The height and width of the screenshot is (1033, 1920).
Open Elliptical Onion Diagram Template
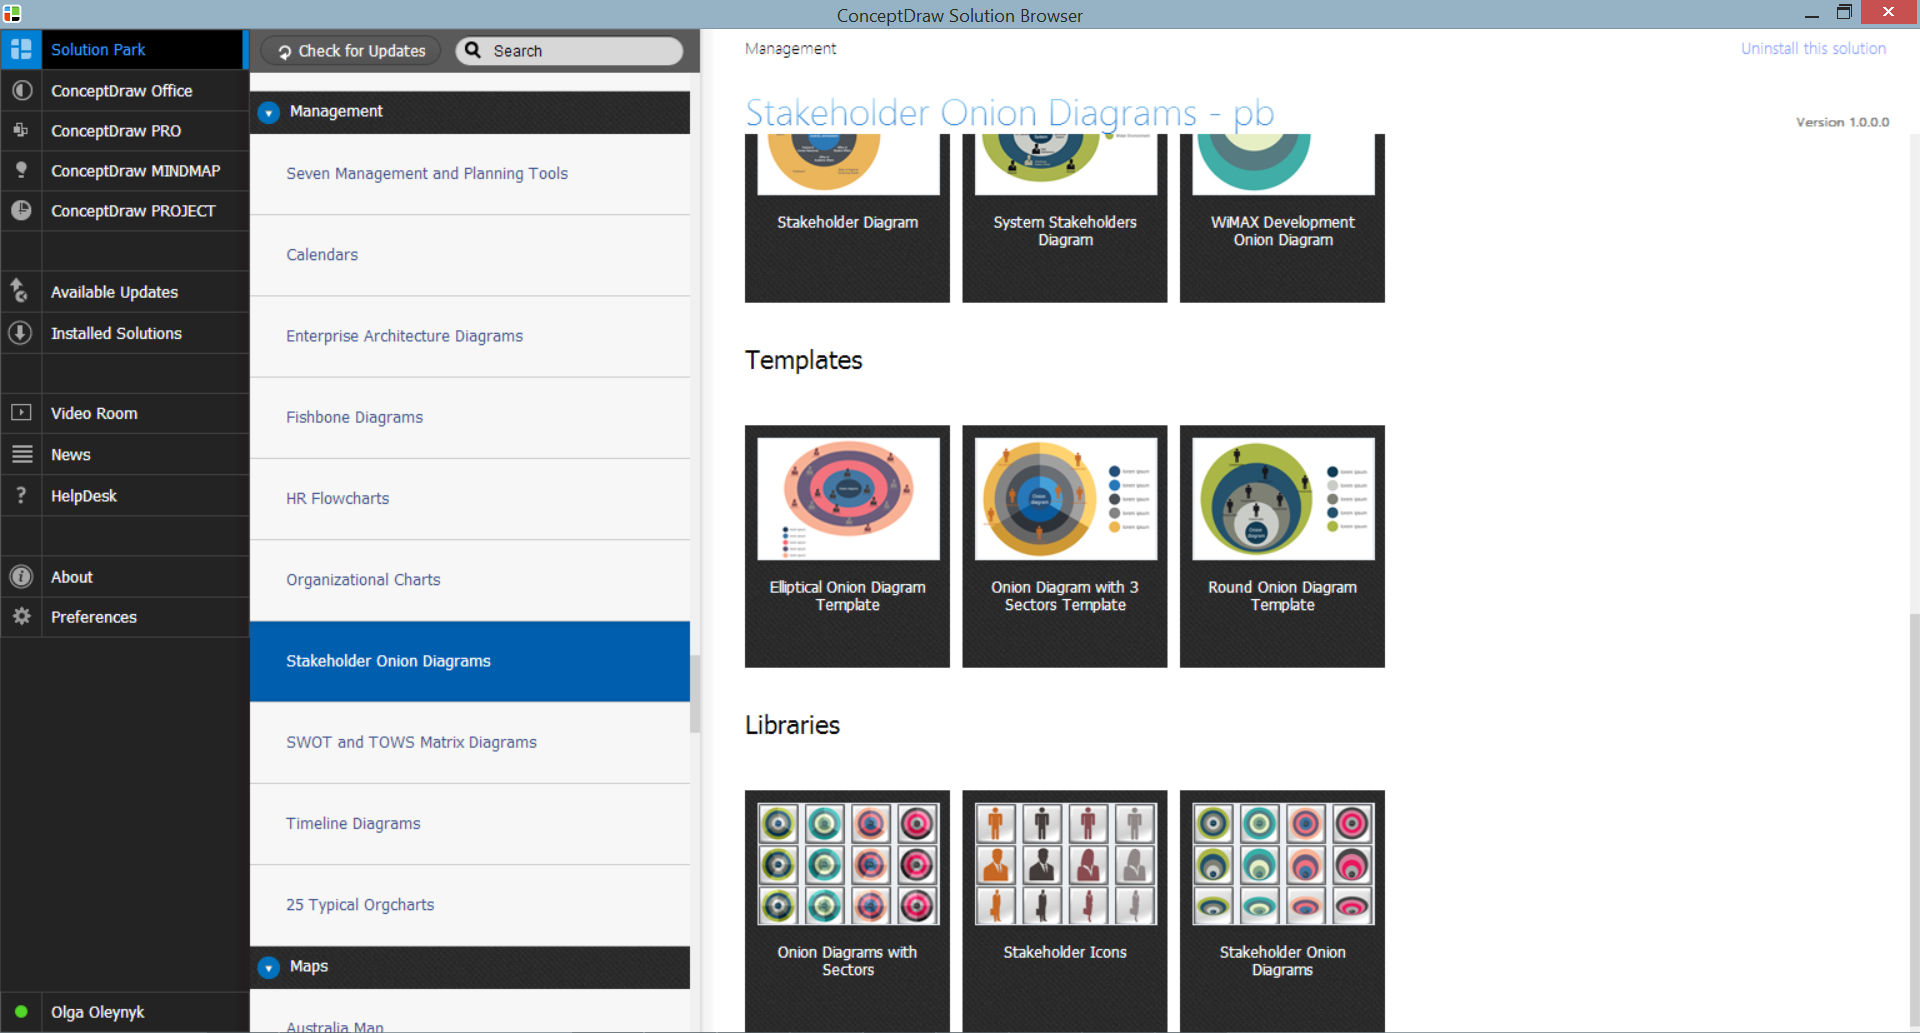(847, 546)
